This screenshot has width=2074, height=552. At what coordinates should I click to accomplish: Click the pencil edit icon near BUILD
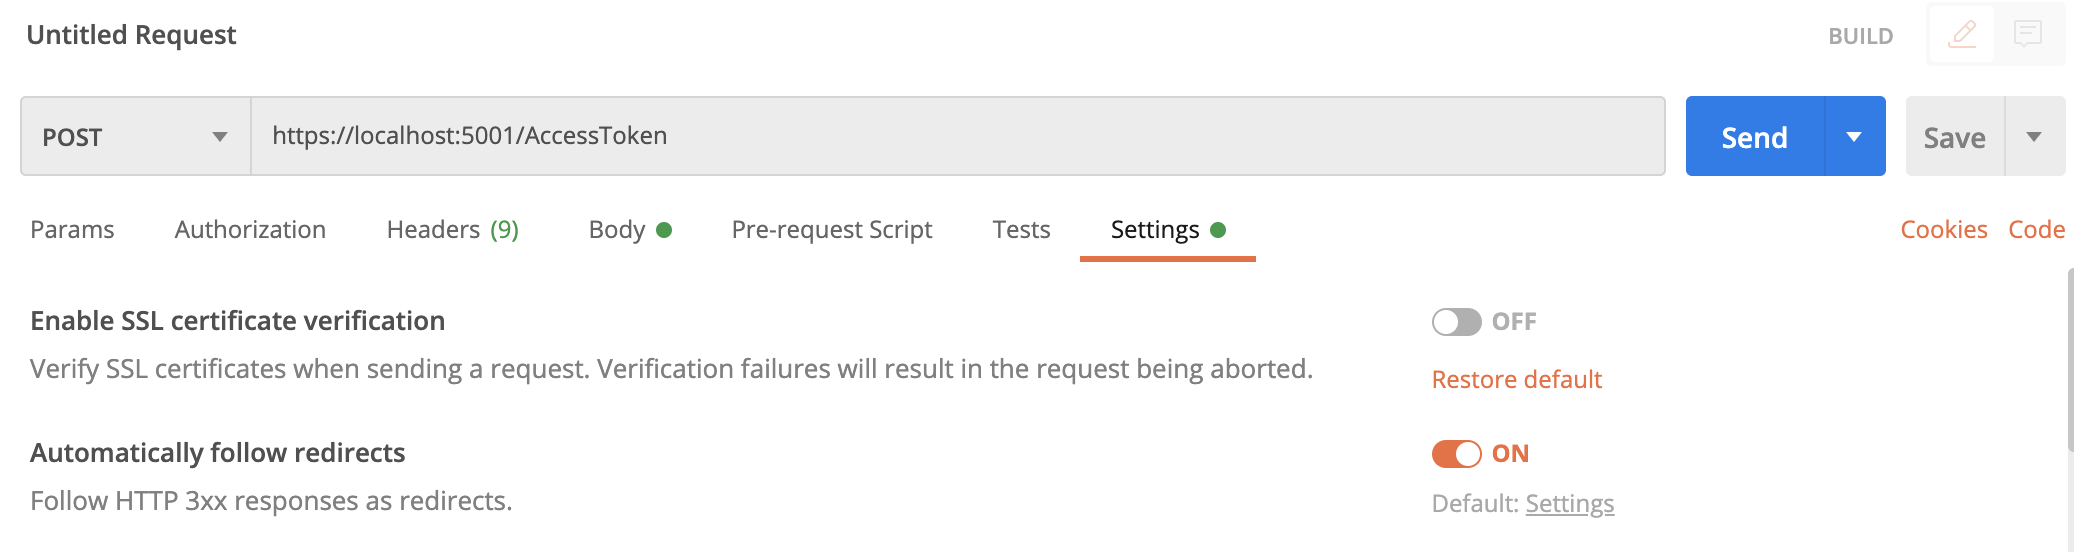pyautogui.click(x=1962, y=35)
